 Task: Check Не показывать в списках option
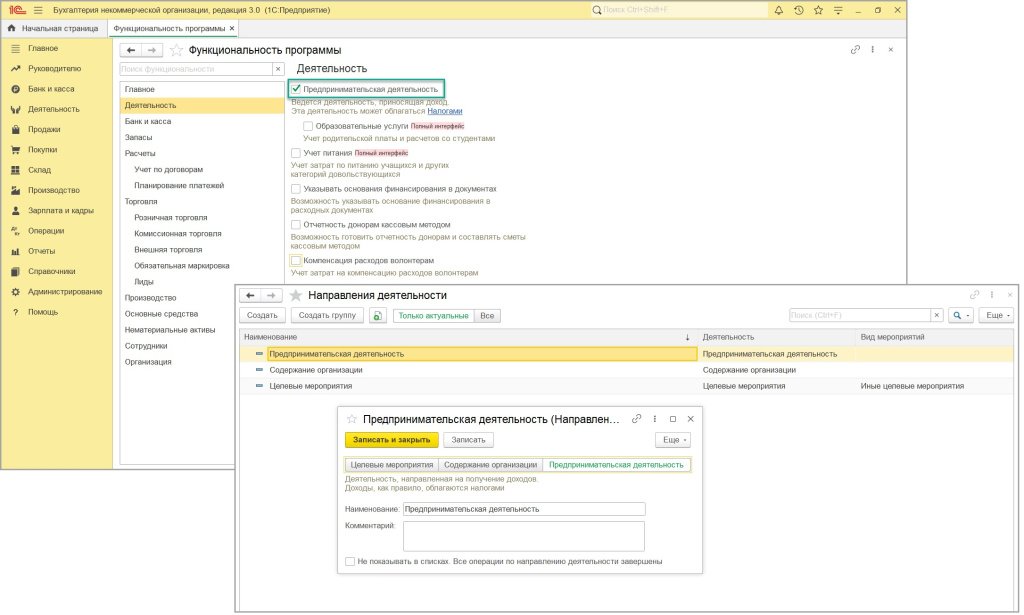click(349, 561)
